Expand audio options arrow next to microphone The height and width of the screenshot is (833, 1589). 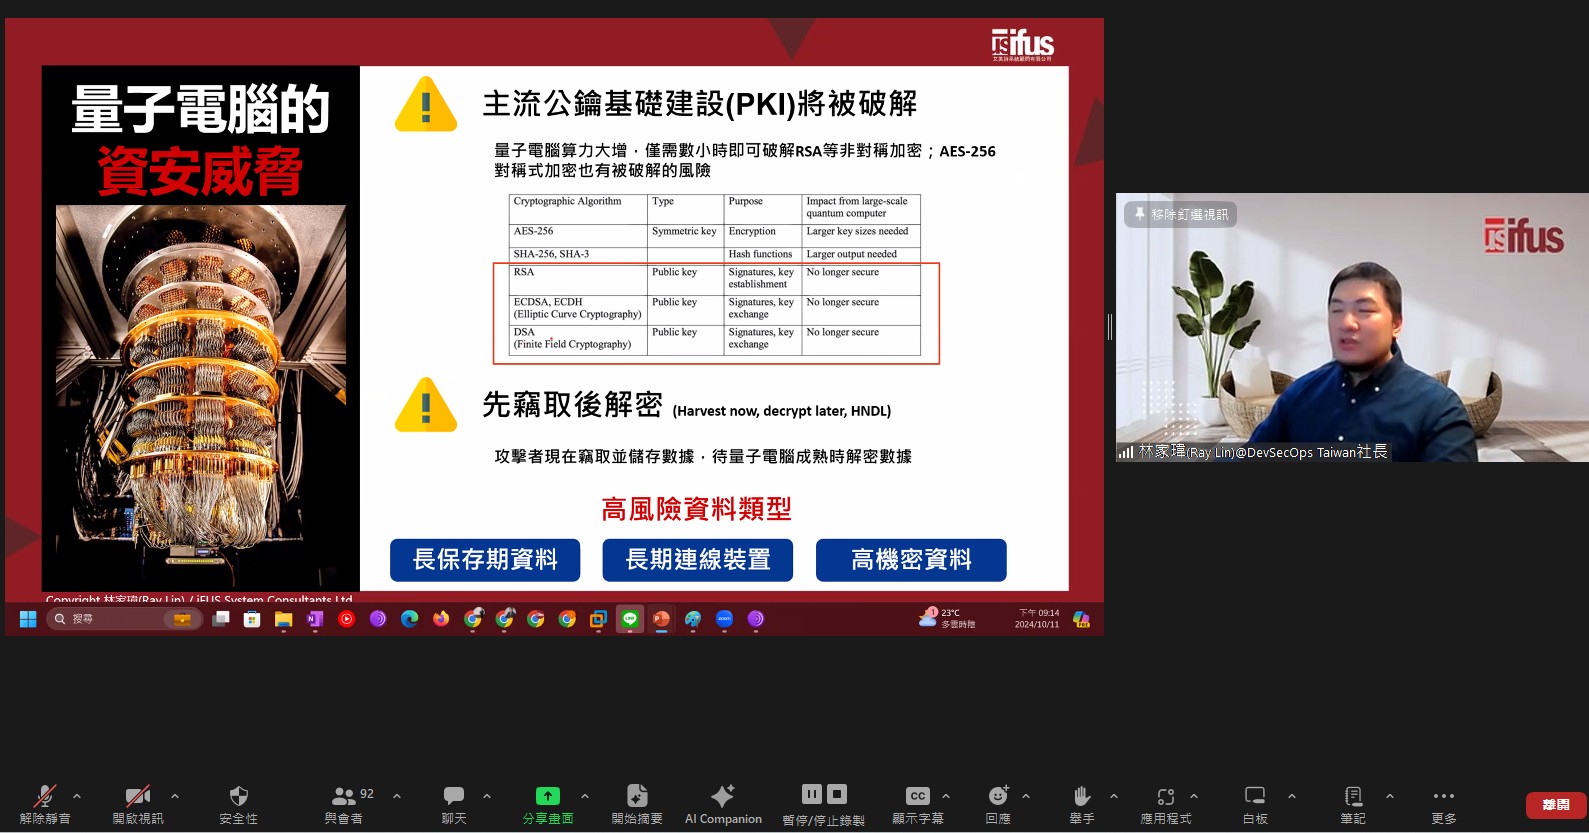pos(77,797)
